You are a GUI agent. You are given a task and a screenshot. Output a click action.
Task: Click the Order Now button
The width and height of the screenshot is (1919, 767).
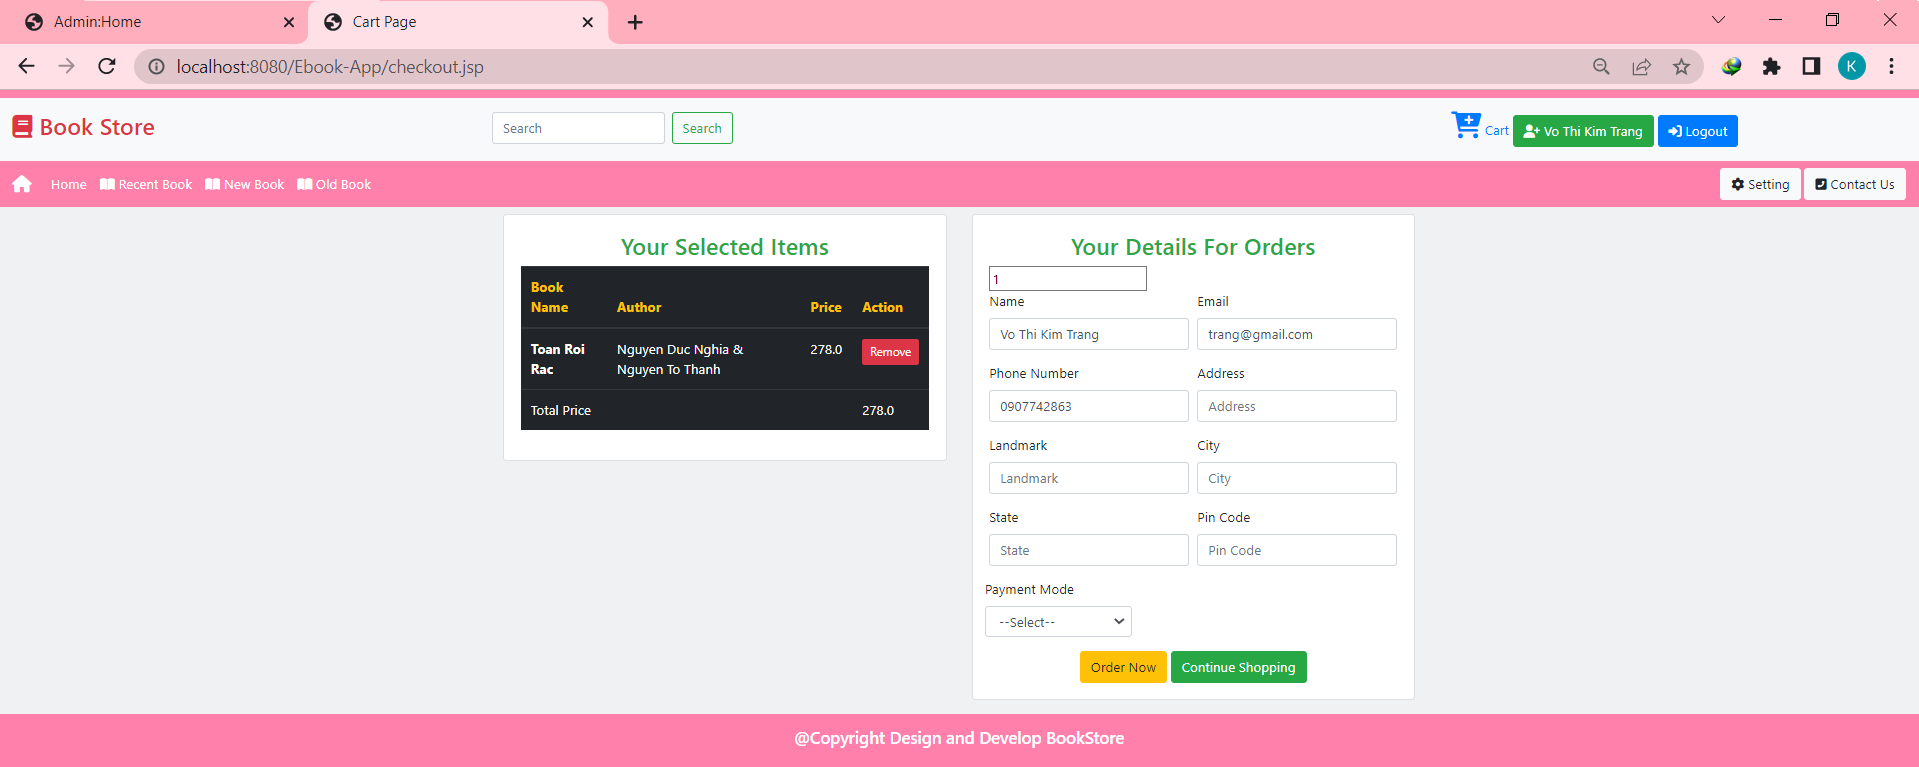coord(1123,667)
